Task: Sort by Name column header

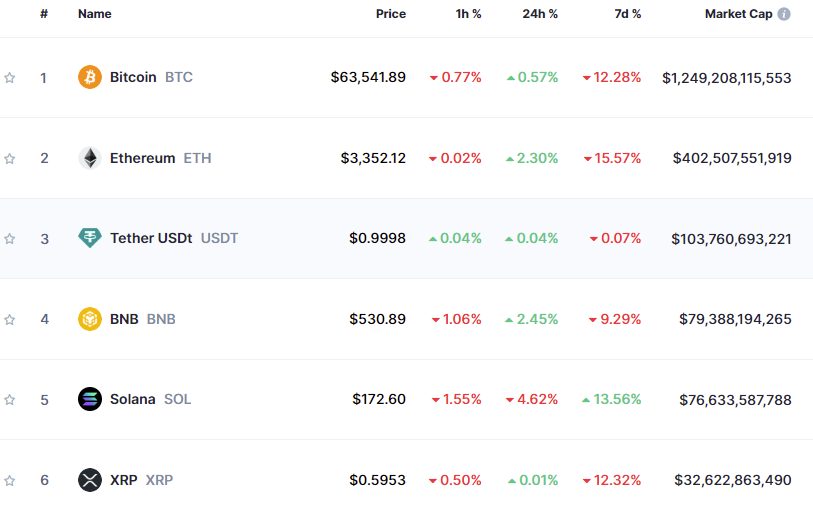Action: pyautogui.click(x=94, y=14)
